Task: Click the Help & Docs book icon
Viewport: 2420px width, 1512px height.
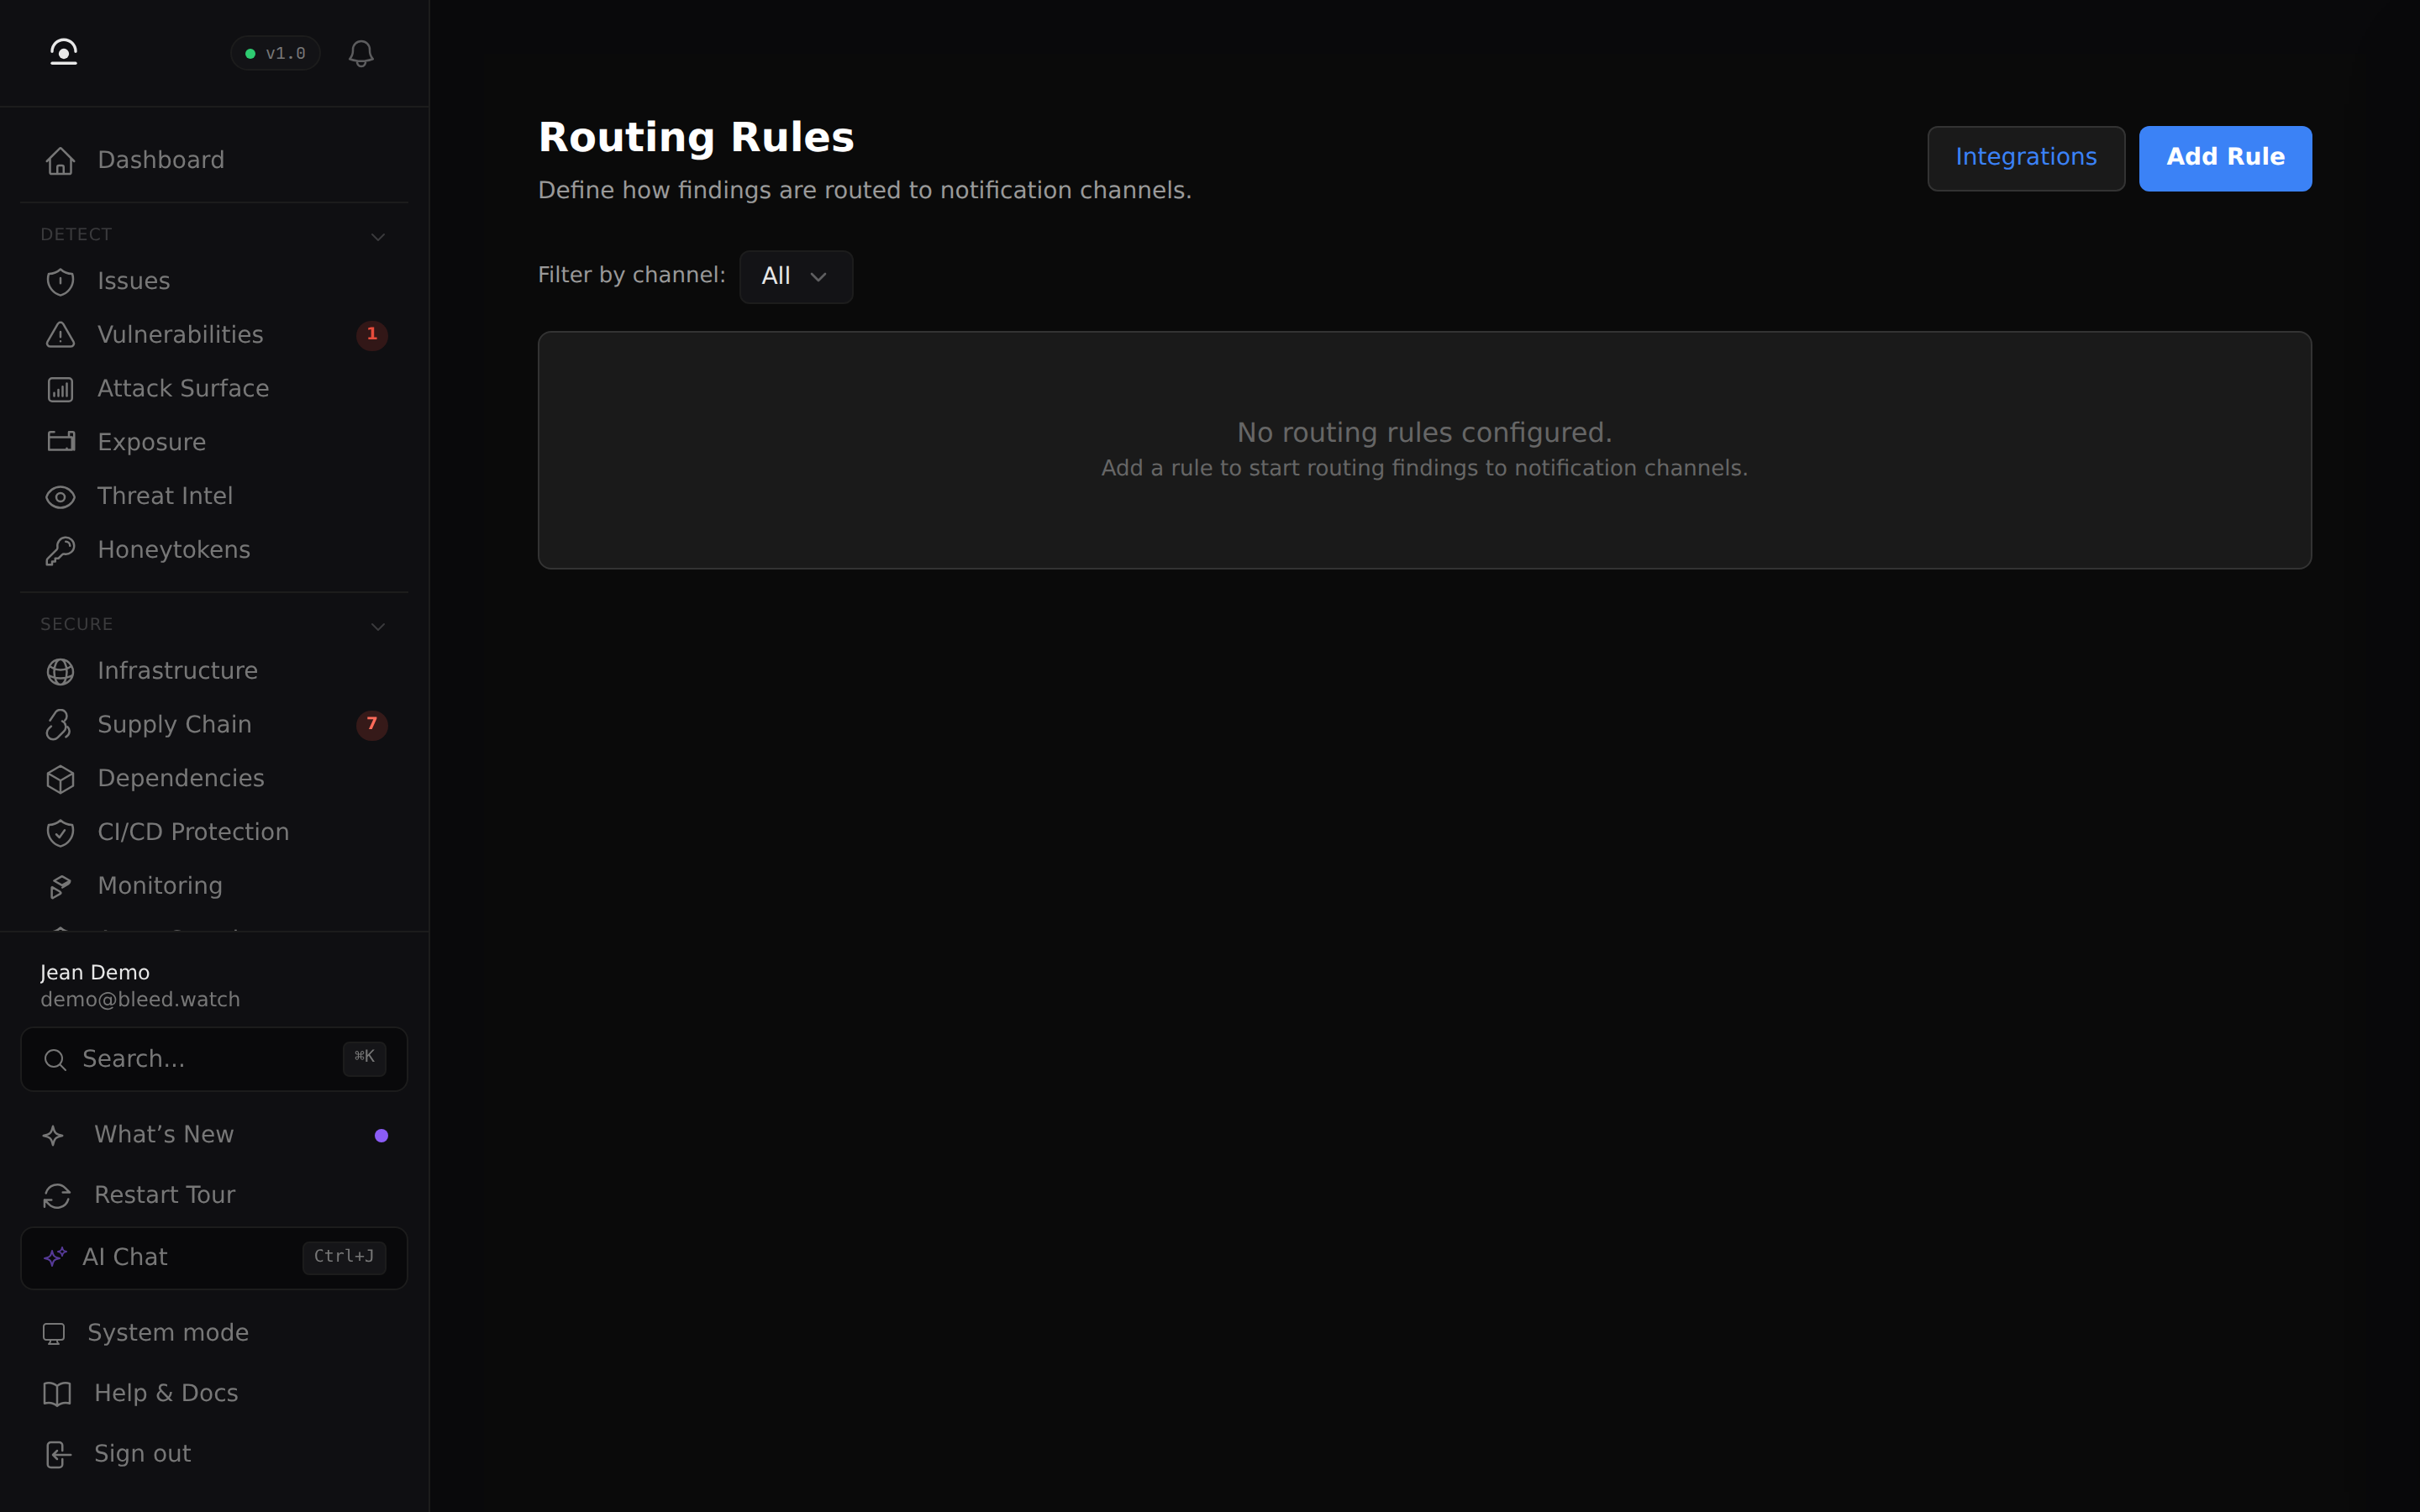Action: [x=57, y=1394]
